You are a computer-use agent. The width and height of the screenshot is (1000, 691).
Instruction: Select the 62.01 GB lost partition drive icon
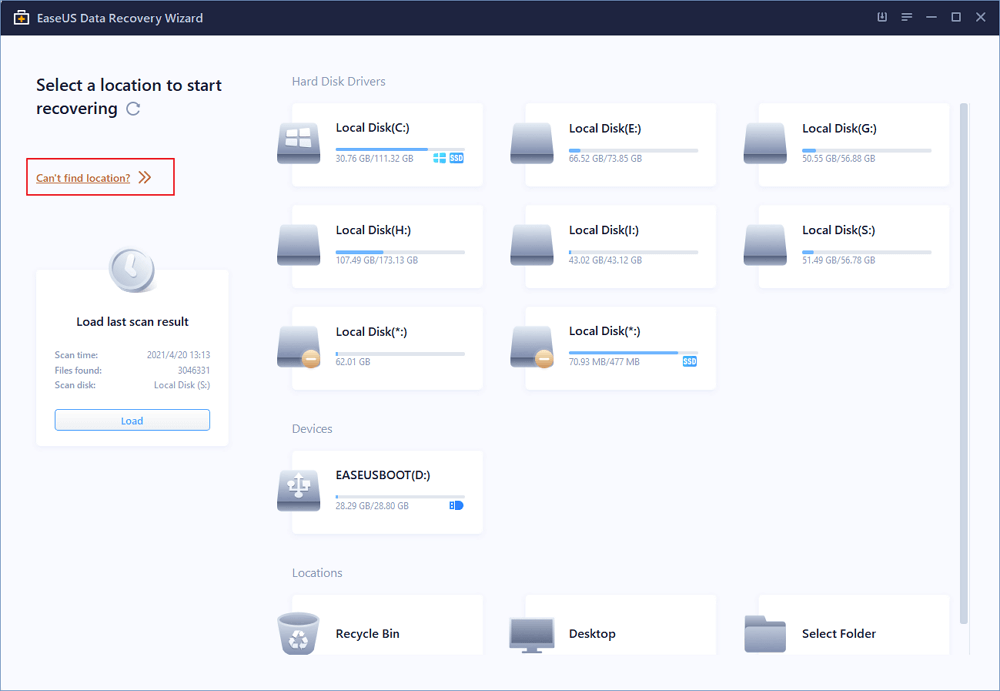[x=298, y=347]
